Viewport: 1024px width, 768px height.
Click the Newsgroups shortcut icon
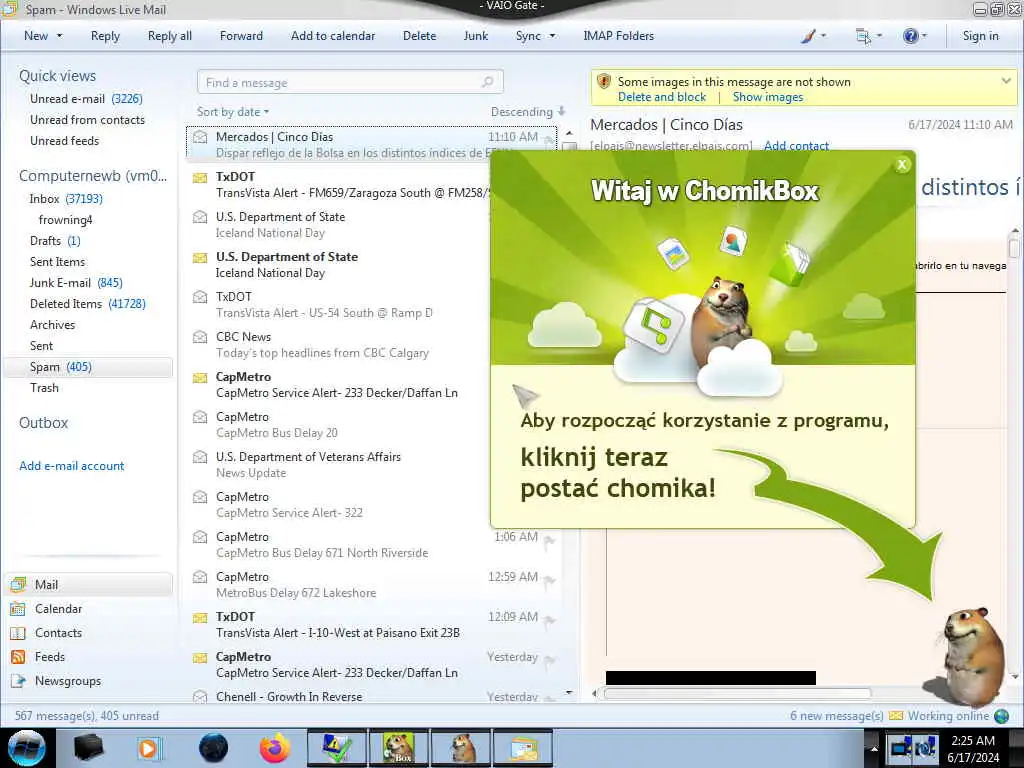point(18,681)
